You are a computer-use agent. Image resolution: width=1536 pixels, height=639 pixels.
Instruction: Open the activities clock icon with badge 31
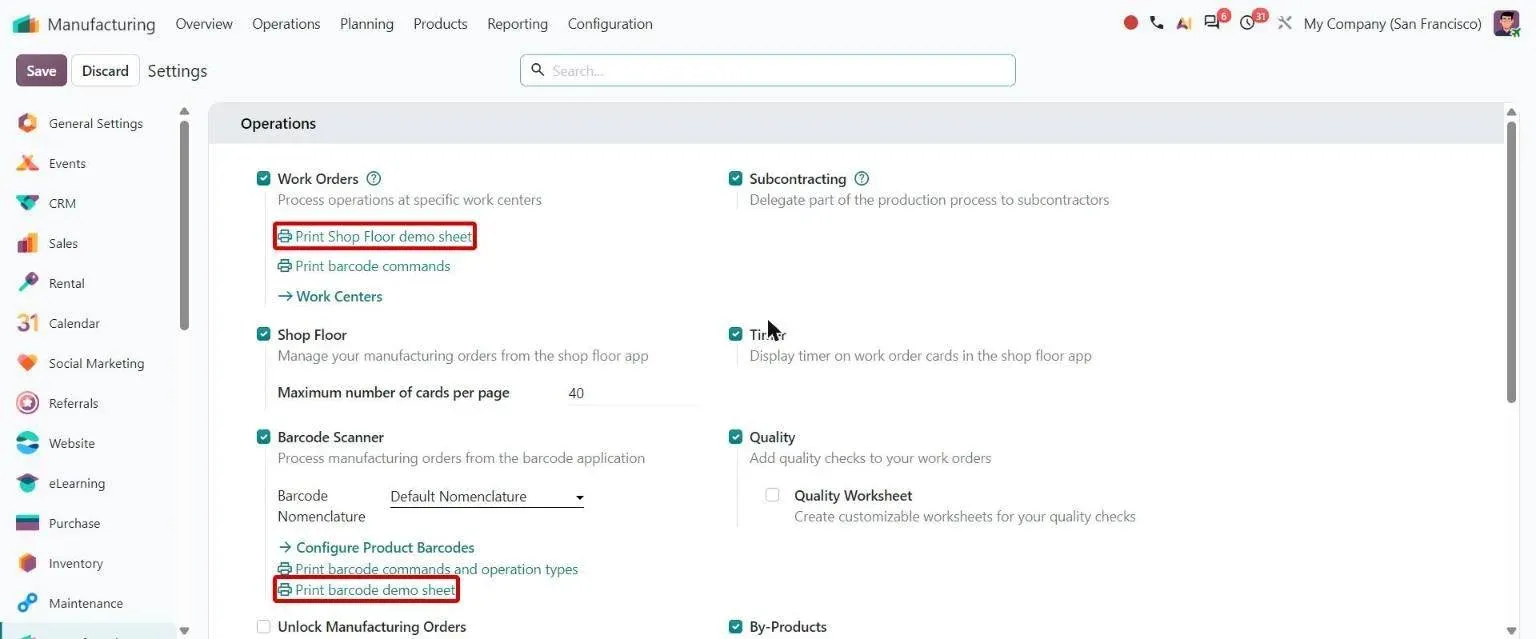coord(1247,23)
